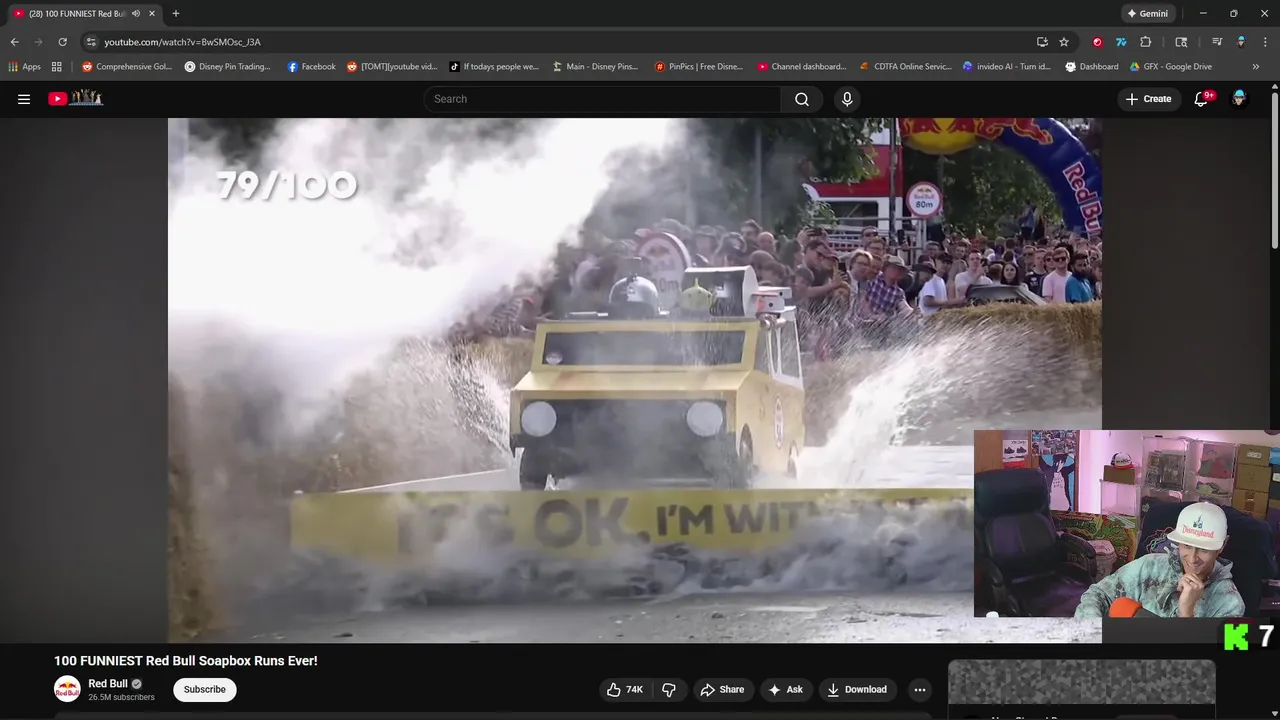Screen dimensions: 1280x720
Task: Reload the current page
Action: tap(62, 42)
